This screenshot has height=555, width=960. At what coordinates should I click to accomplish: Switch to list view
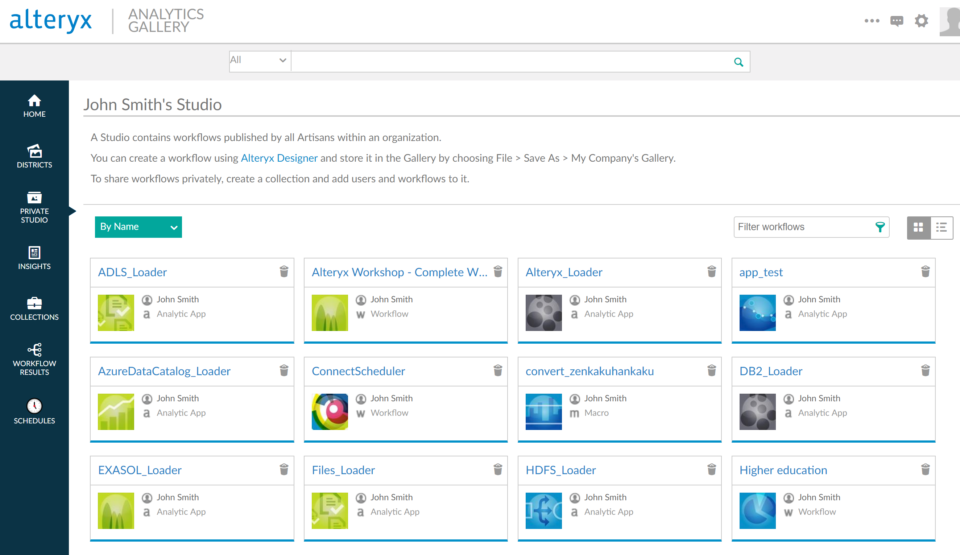[942, 227]
